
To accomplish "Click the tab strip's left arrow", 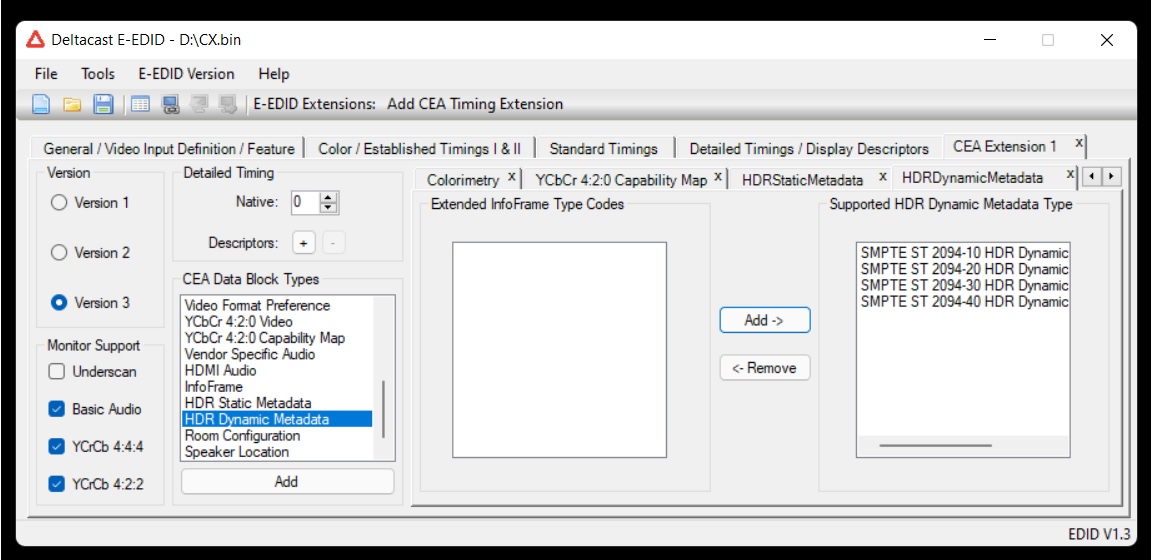I will coord(1093,176).
